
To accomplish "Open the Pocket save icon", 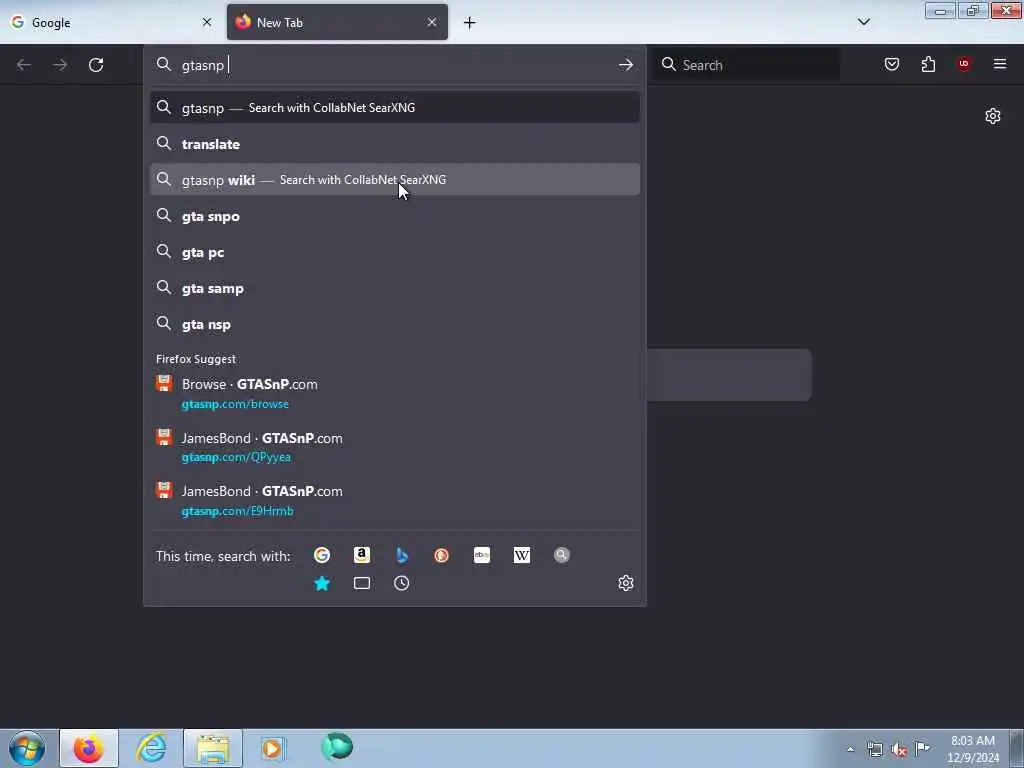I will coord(891,64).
